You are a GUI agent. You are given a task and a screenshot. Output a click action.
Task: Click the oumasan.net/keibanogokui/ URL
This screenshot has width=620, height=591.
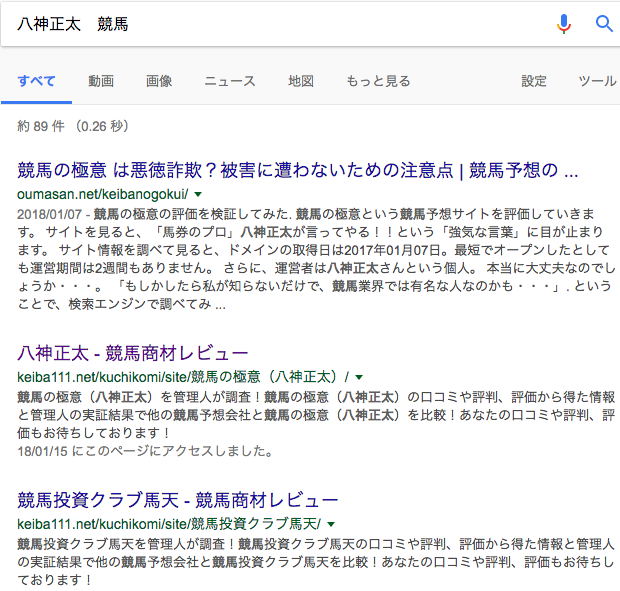[103, 194]
